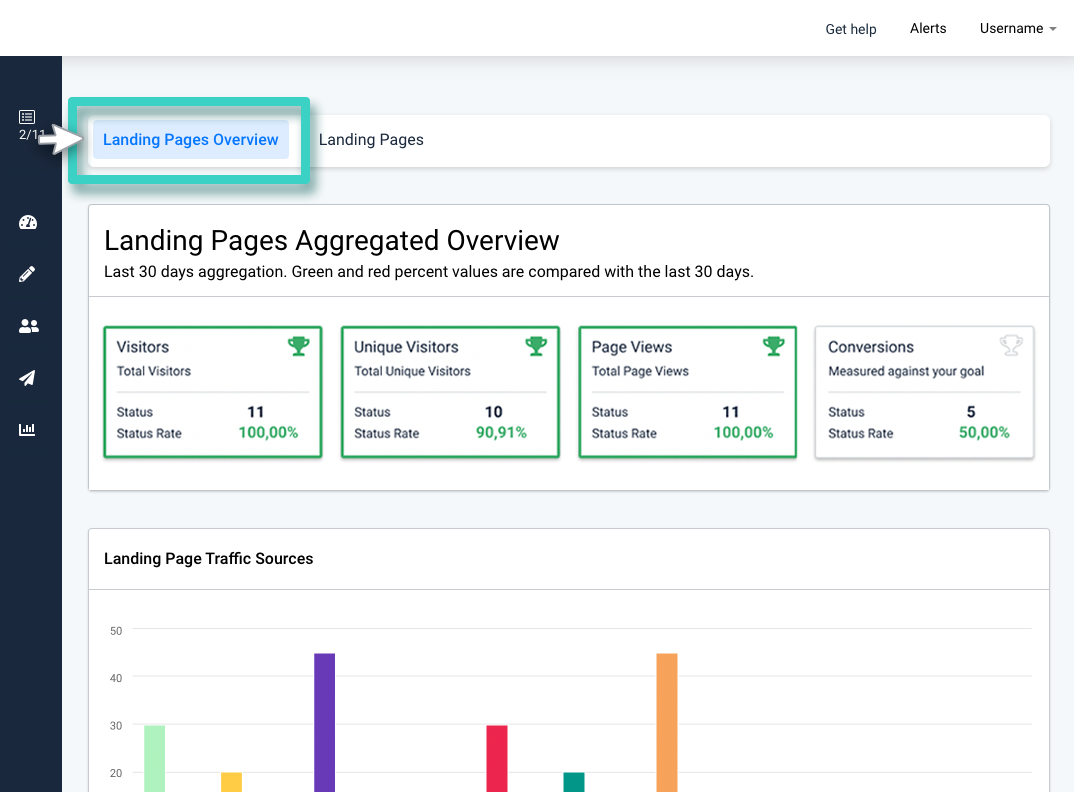Select the Visitors stat card title
This screenshot has height=792, width=1074.
tap(142, 347)
